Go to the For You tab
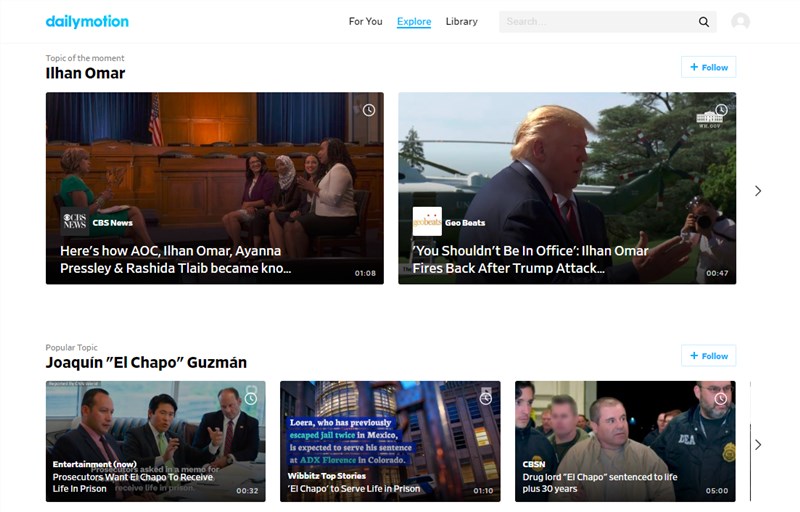Viewport: 800px width, 512px height. pos(365,21)
